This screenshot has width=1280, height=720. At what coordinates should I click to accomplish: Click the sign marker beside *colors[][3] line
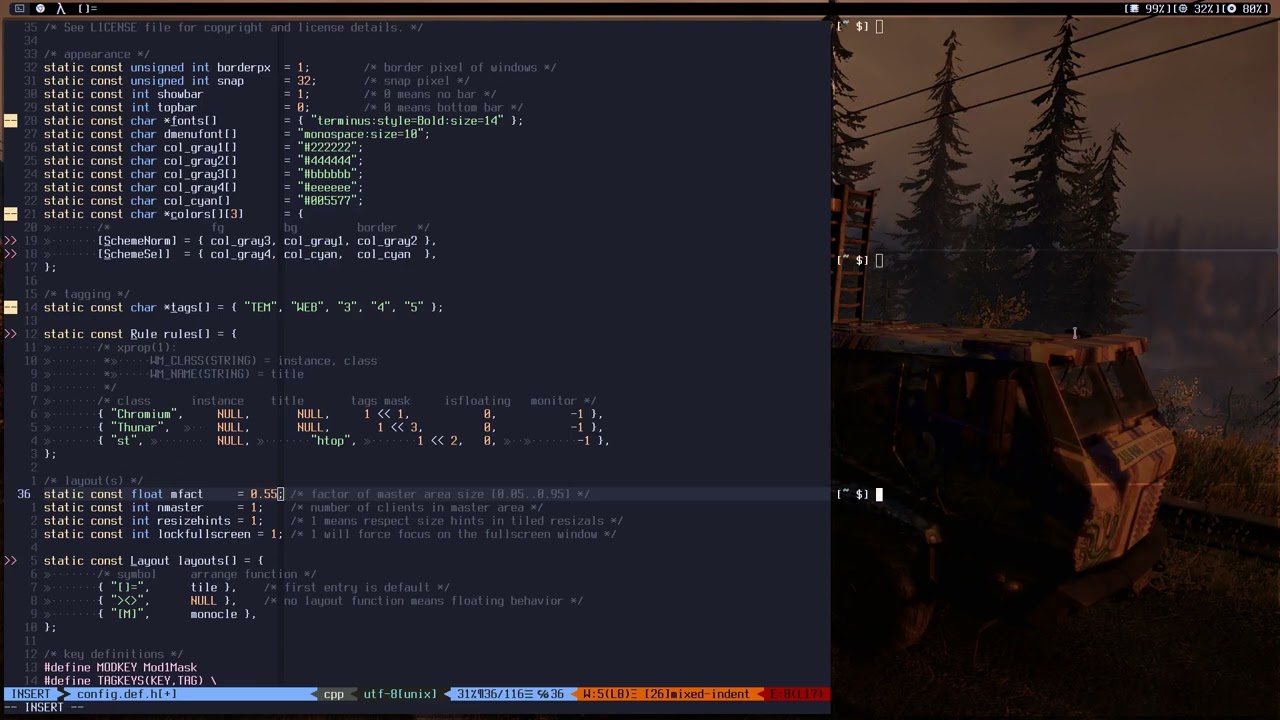click(10, 214)
